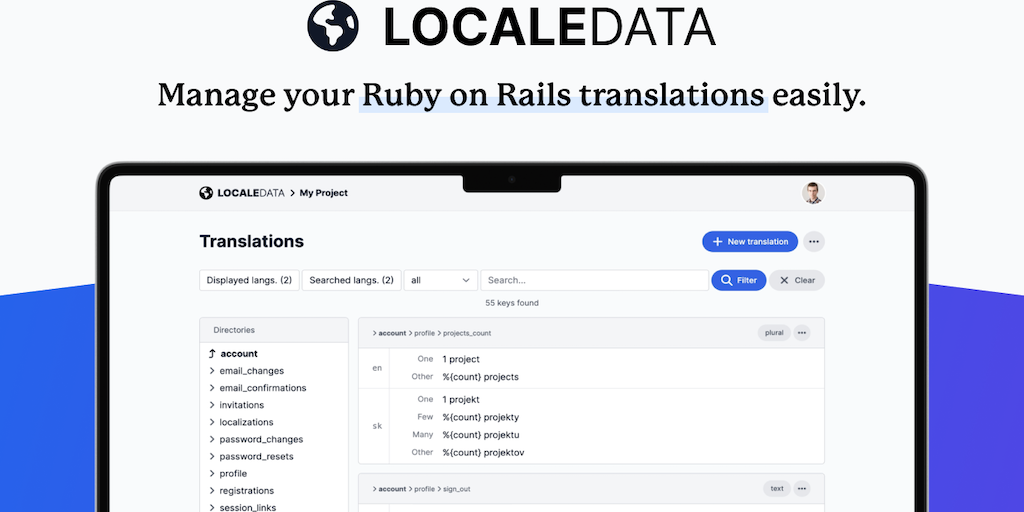Apply the Filter button
The height and width of the screenshot is (512, 1024).
[x=739, y=280]
